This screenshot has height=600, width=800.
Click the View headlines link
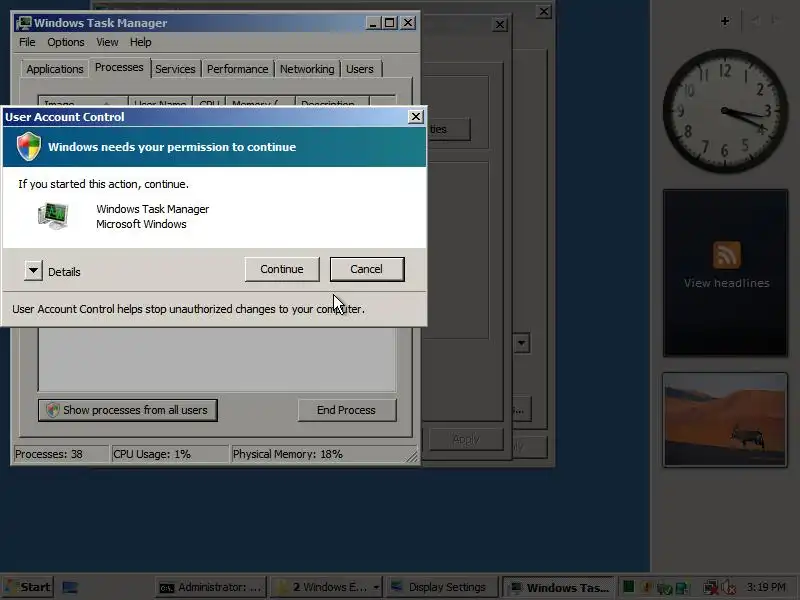727,283
